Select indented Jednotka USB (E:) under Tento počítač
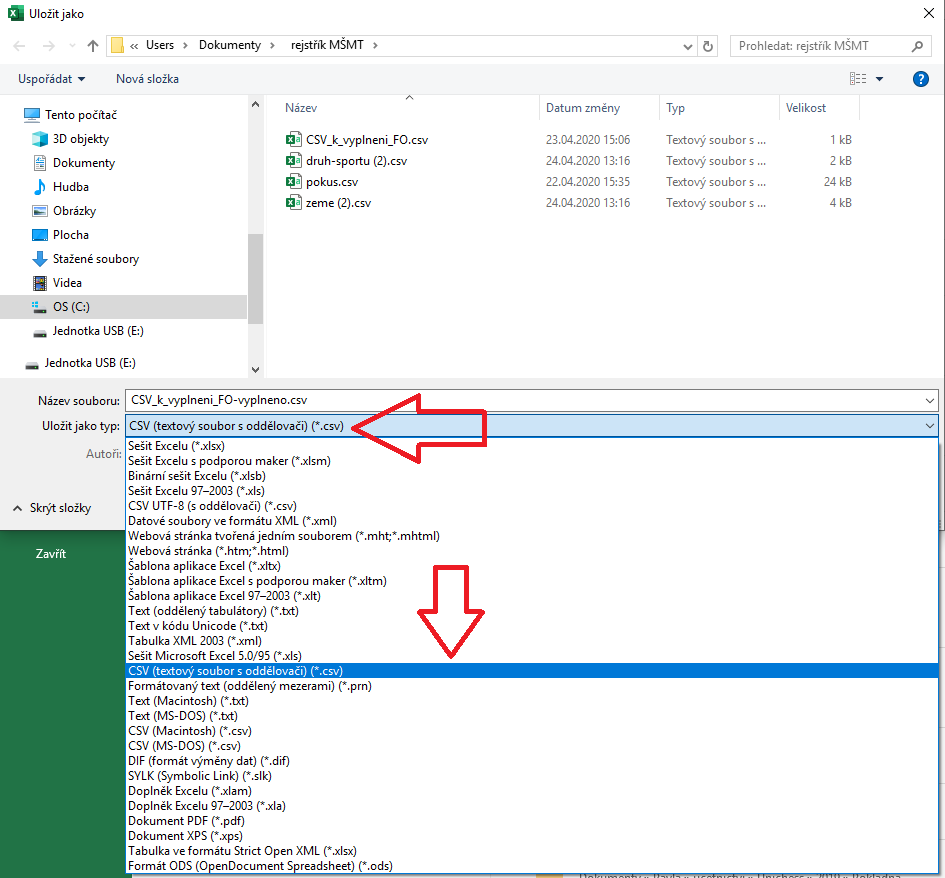Viewport: 945px width, 878px height. [98, 331]
